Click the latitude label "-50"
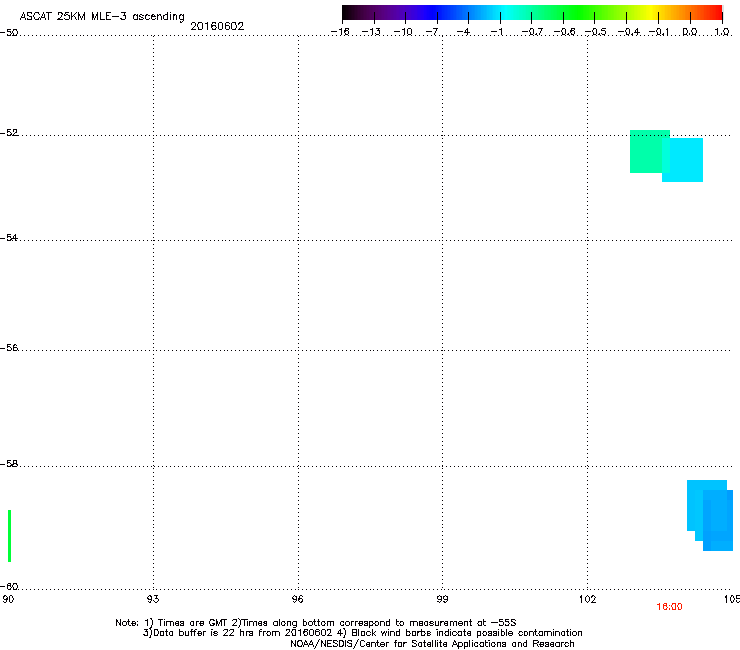This screenshot has height=650, width=740. click(x=9, y=33)
